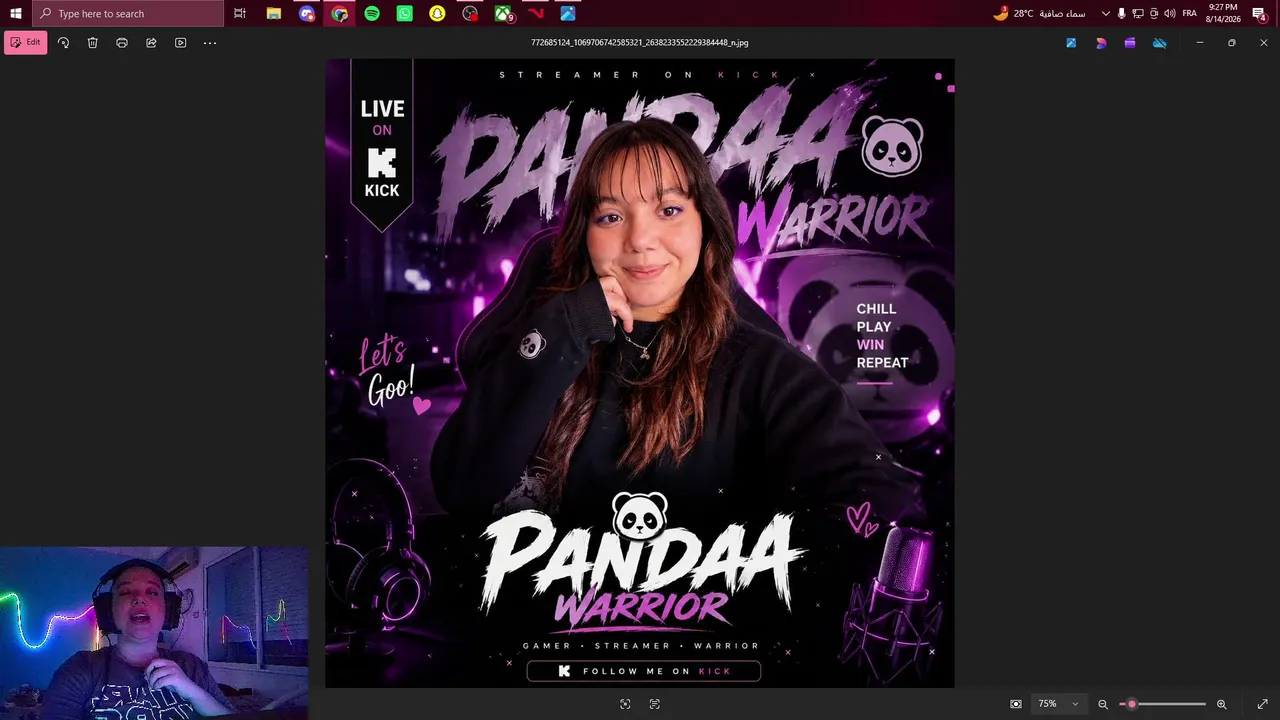Print the image using the printer icon
The width and height of the screenshot is (1280, 720).
[x=122, y=43]
